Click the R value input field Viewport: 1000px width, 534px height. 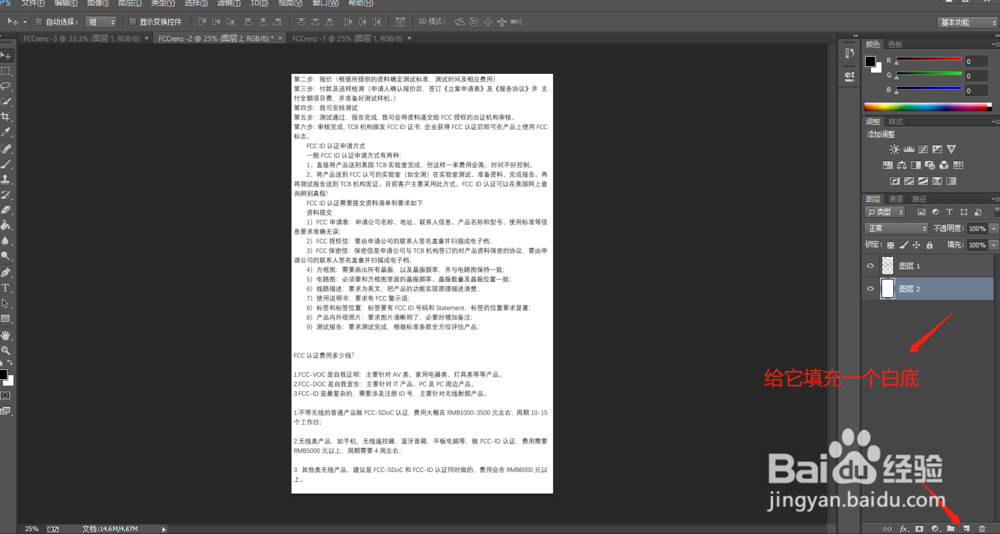tap(976, 62)
